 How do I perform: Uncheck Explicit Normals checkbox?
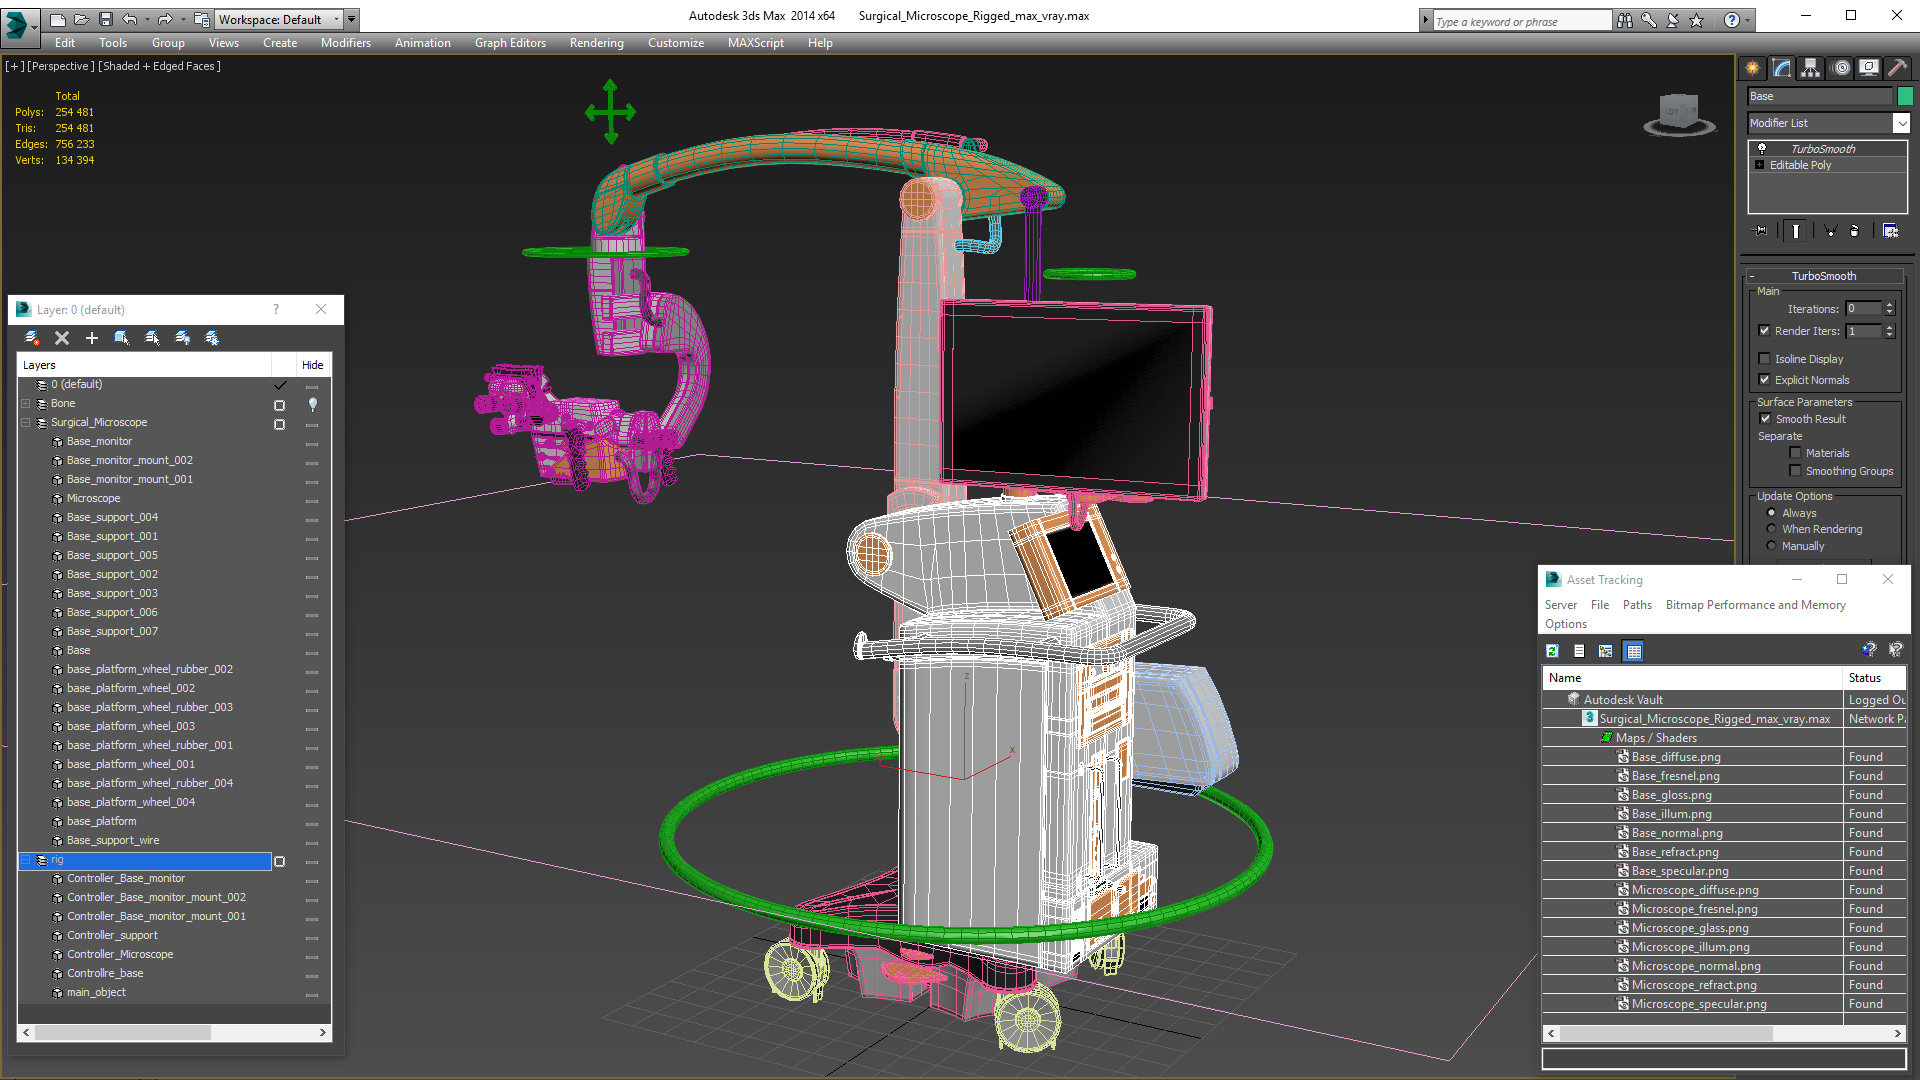tap(1765, 380)
